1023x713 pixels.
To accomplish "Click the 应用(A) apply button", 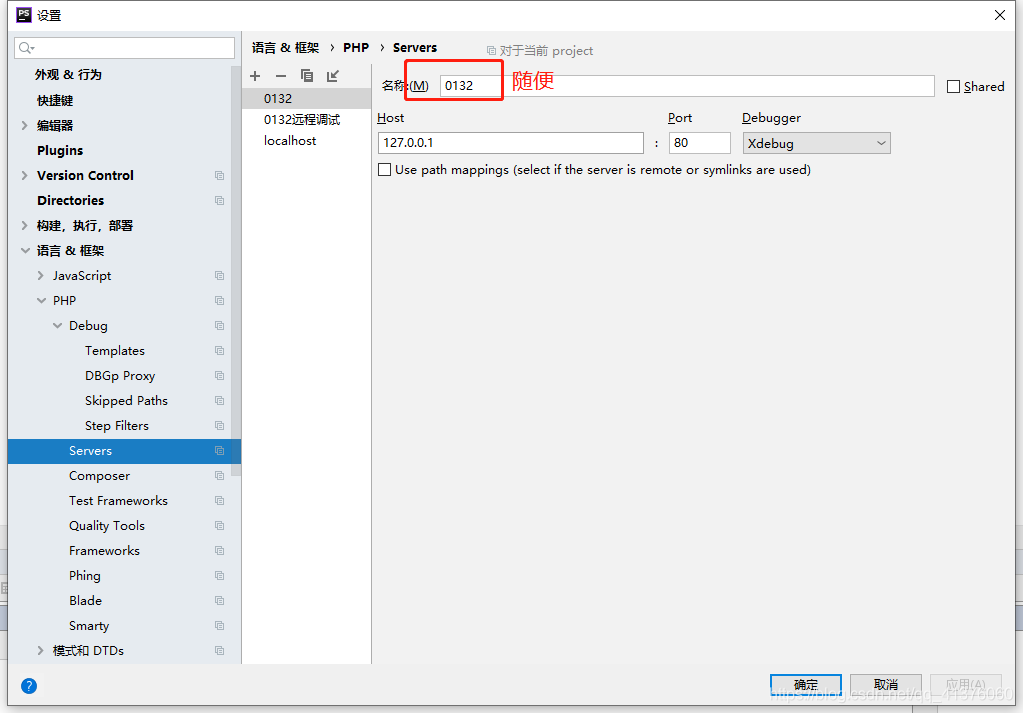I will [966, 685].
